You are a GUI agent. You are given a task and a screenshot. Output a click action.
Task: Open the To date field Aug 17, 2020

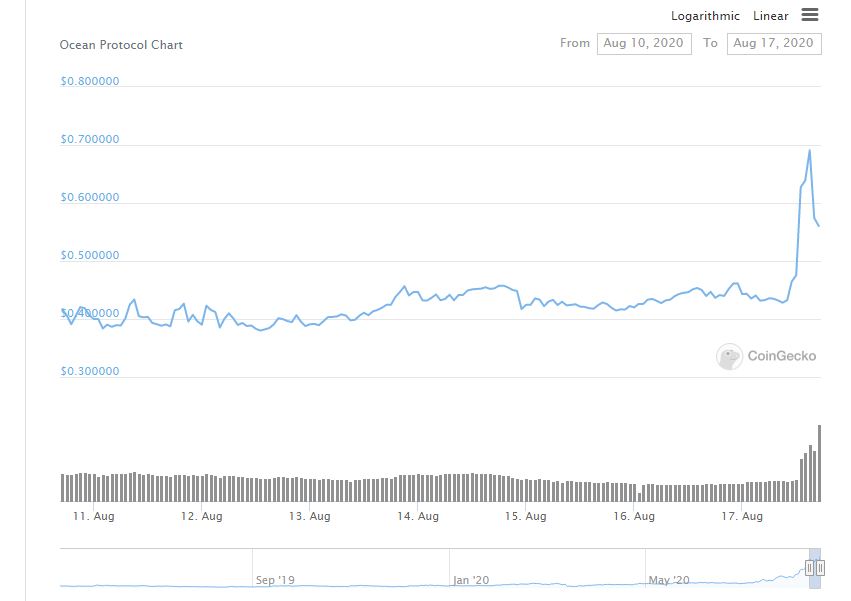pos(774,43)
